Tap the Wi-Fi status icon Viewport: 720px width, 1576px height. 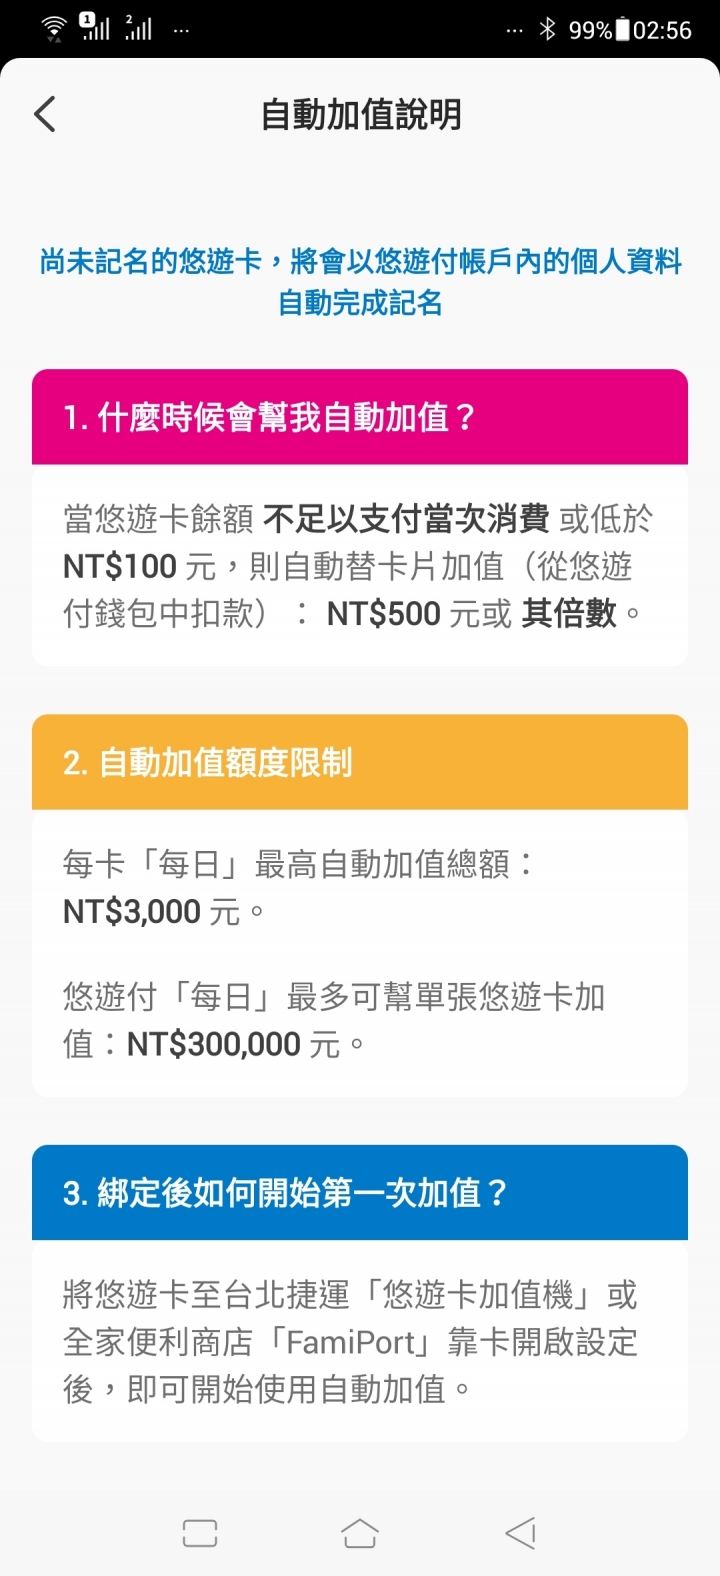tap(54, 29)
